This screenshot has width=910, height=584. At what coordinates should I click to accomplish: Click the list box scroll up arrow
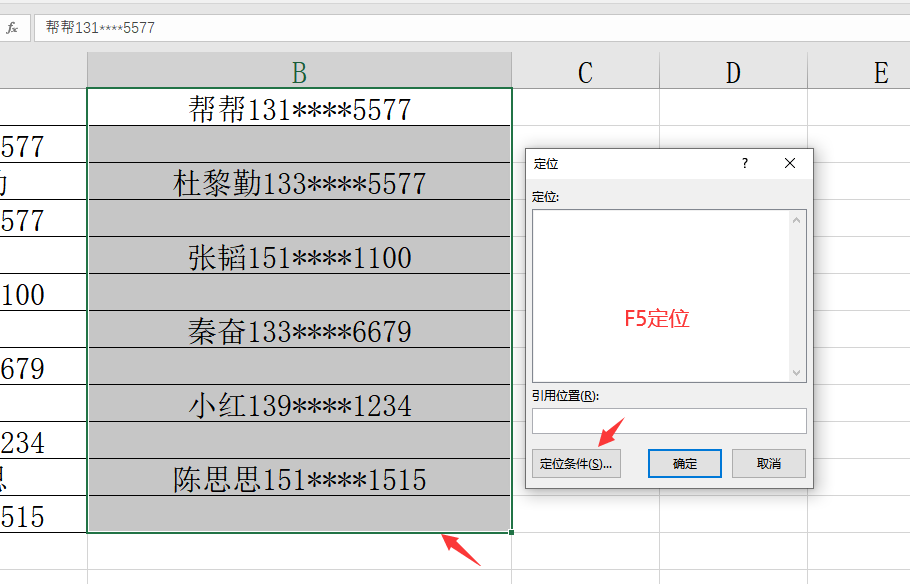(x=796, y=220)
